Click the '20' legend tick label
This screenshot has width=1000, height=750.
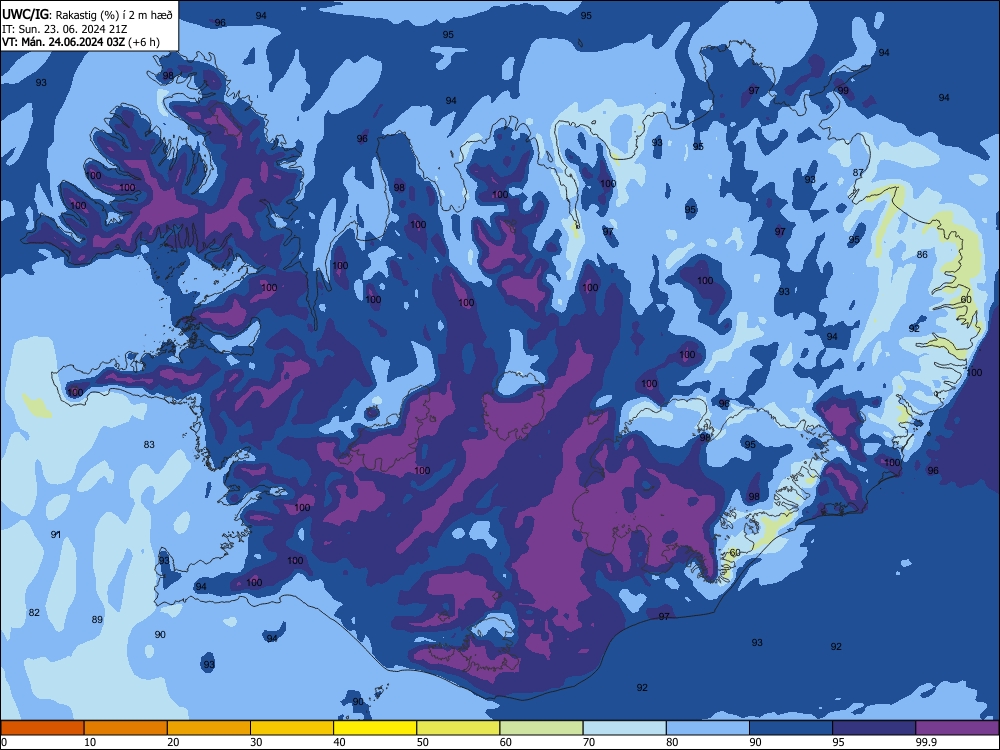[173, 742]
